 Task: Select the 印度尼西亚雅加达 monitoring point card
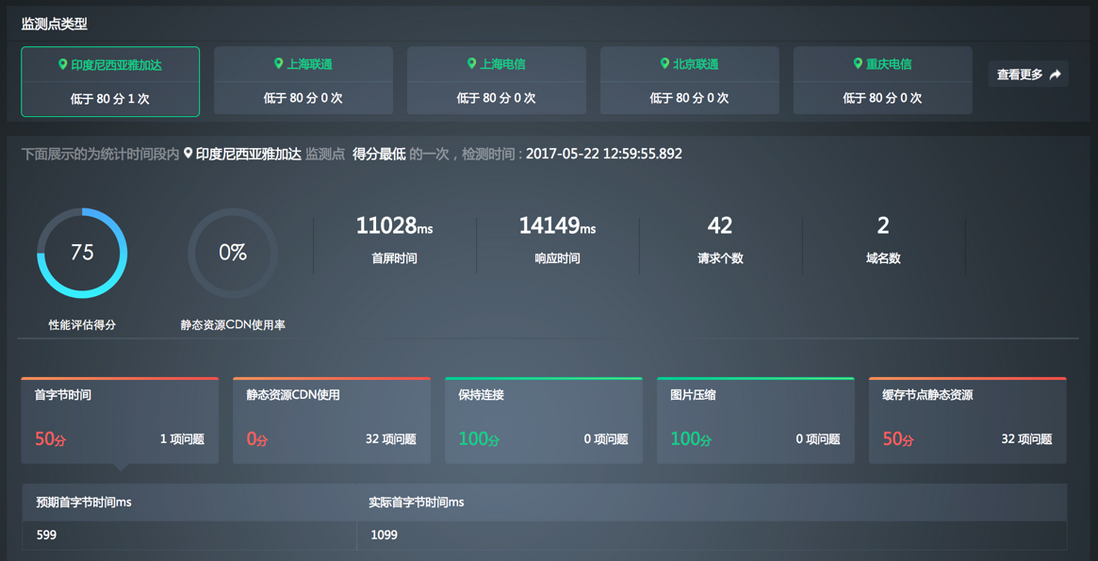111,81
